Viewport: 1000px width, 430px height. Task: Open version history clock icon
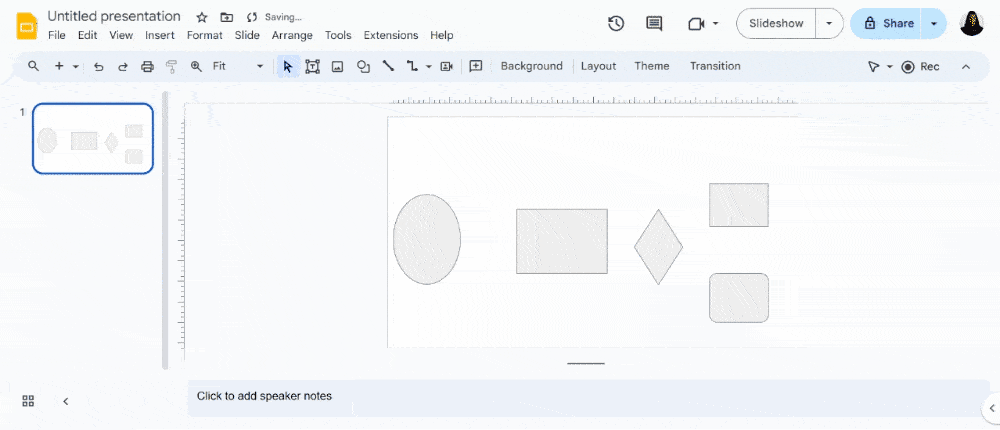coord(615,24)
